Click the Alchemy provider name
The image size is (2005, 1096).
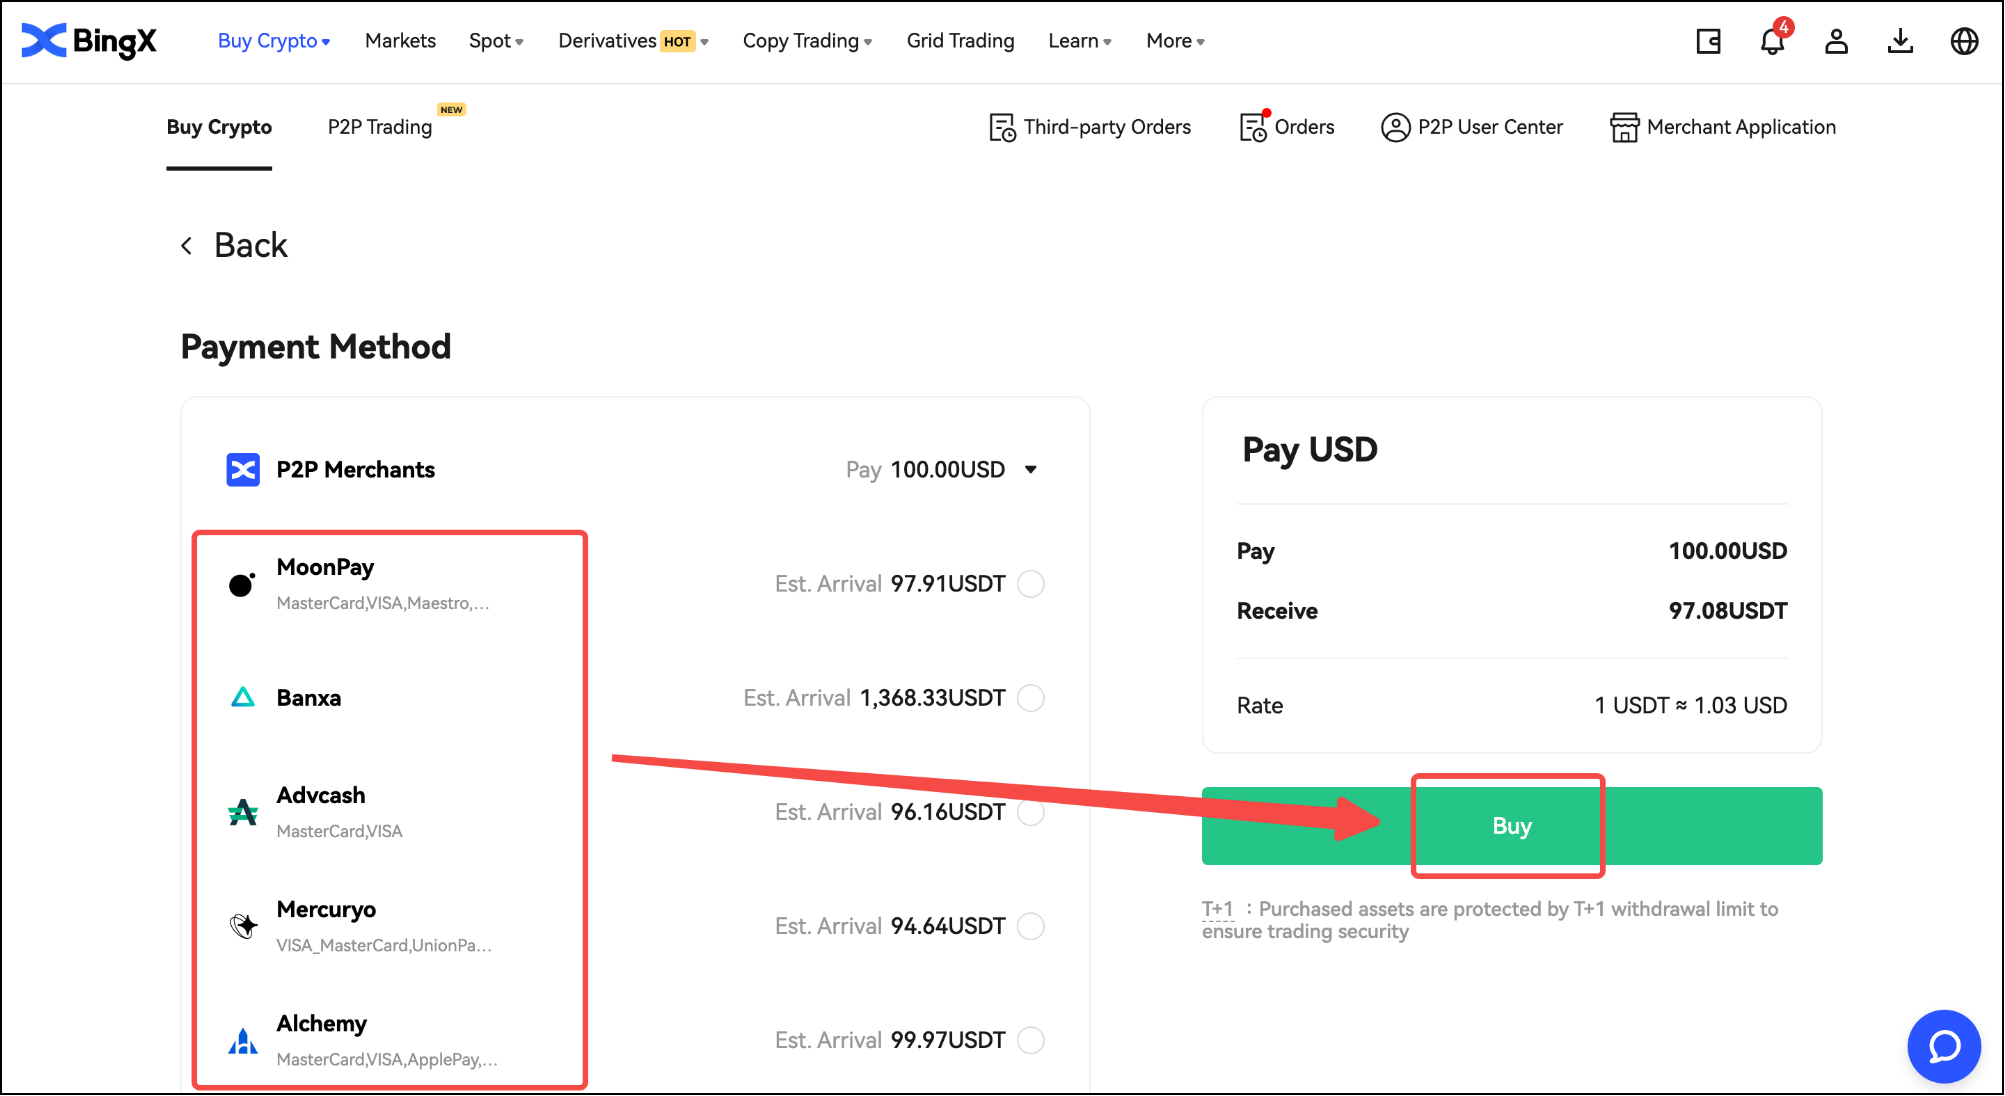coord(322,1024)
